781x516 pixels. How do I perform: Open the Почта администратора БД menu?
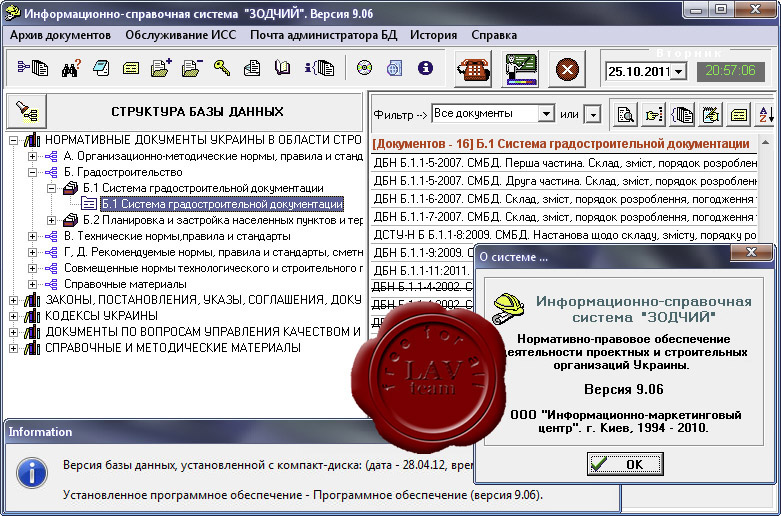point(323,35)
